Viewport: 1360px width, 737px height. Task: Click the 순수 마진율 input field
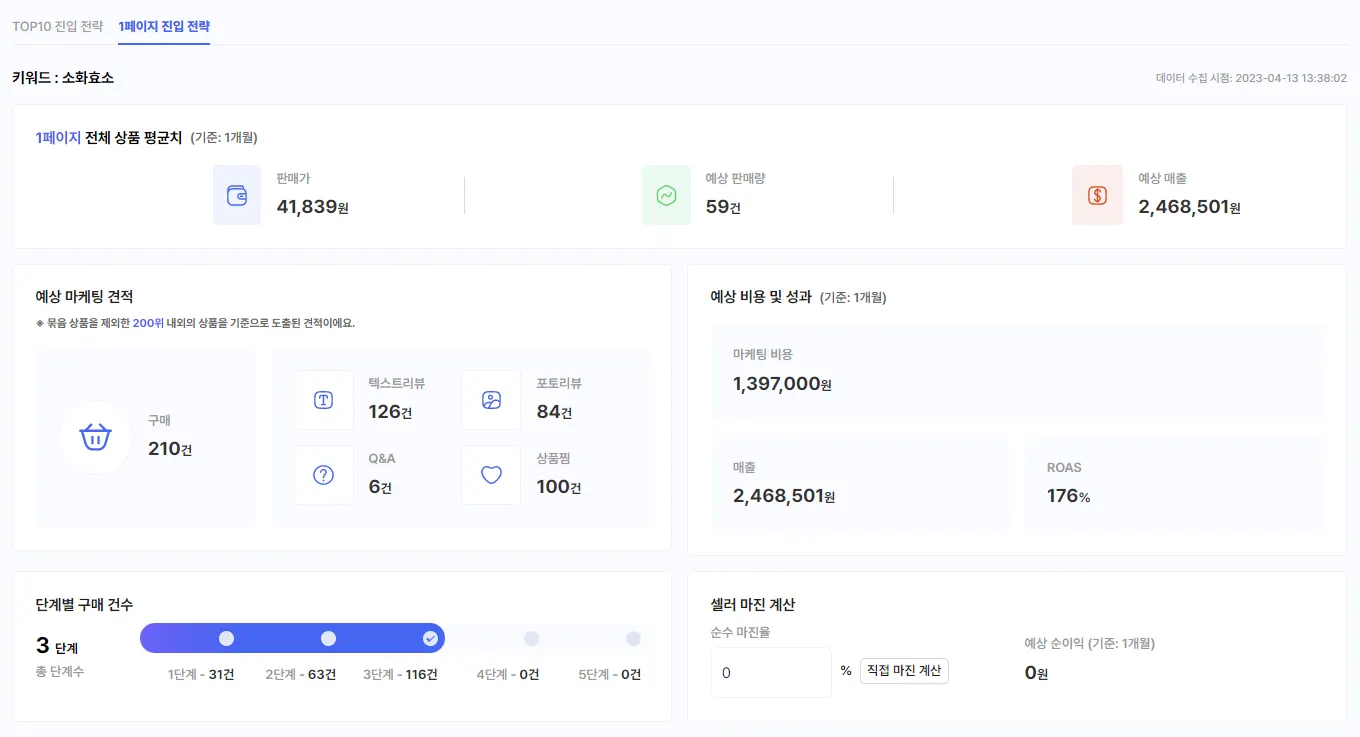tap(770, 672)
